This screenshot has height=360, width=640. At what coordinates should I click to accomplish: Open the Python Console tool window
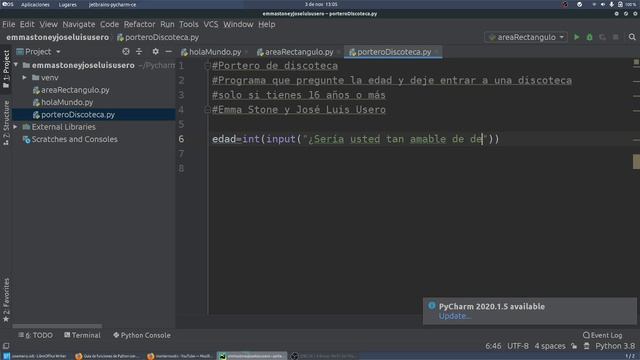point(142,335)
